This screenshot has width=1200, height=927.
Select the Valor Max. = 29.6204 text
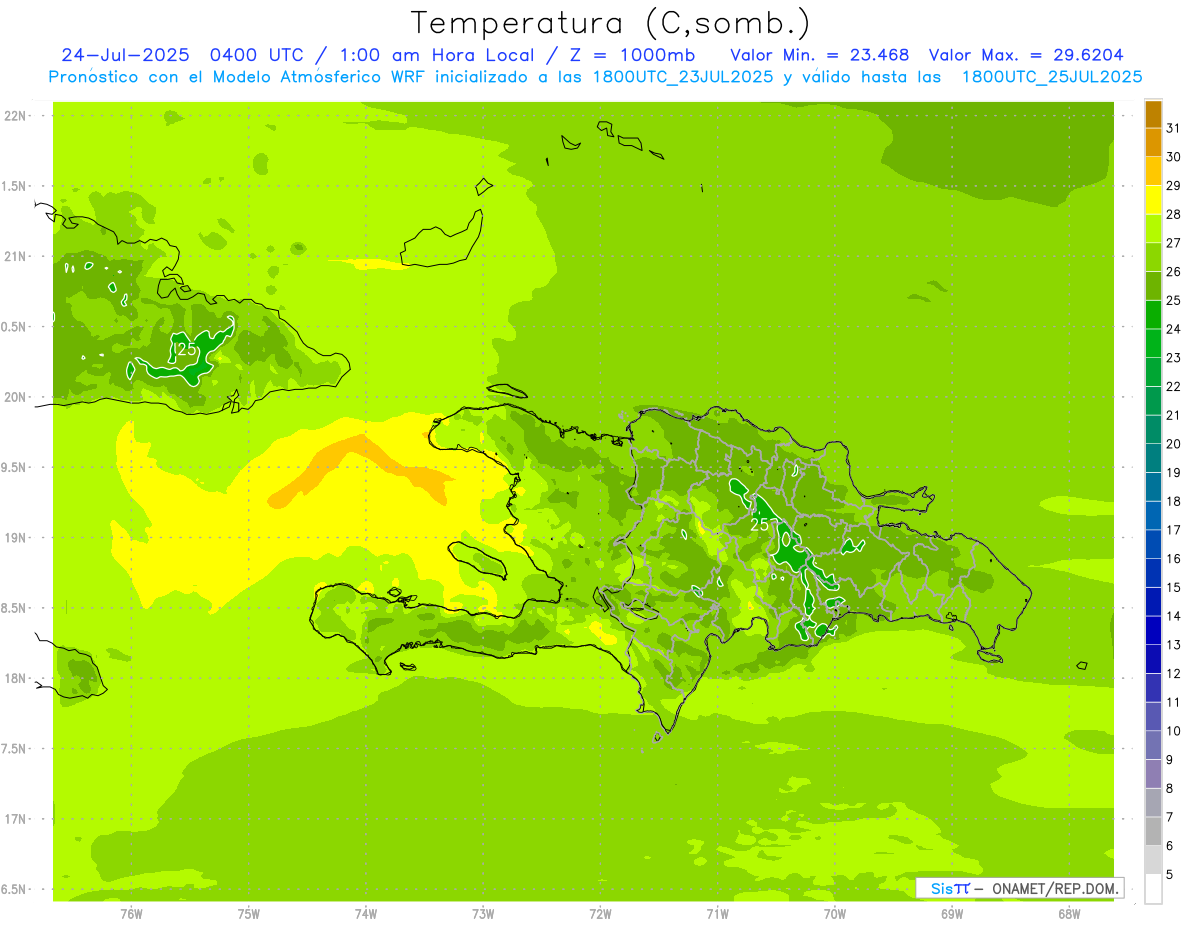click(x=1032, y=55)
